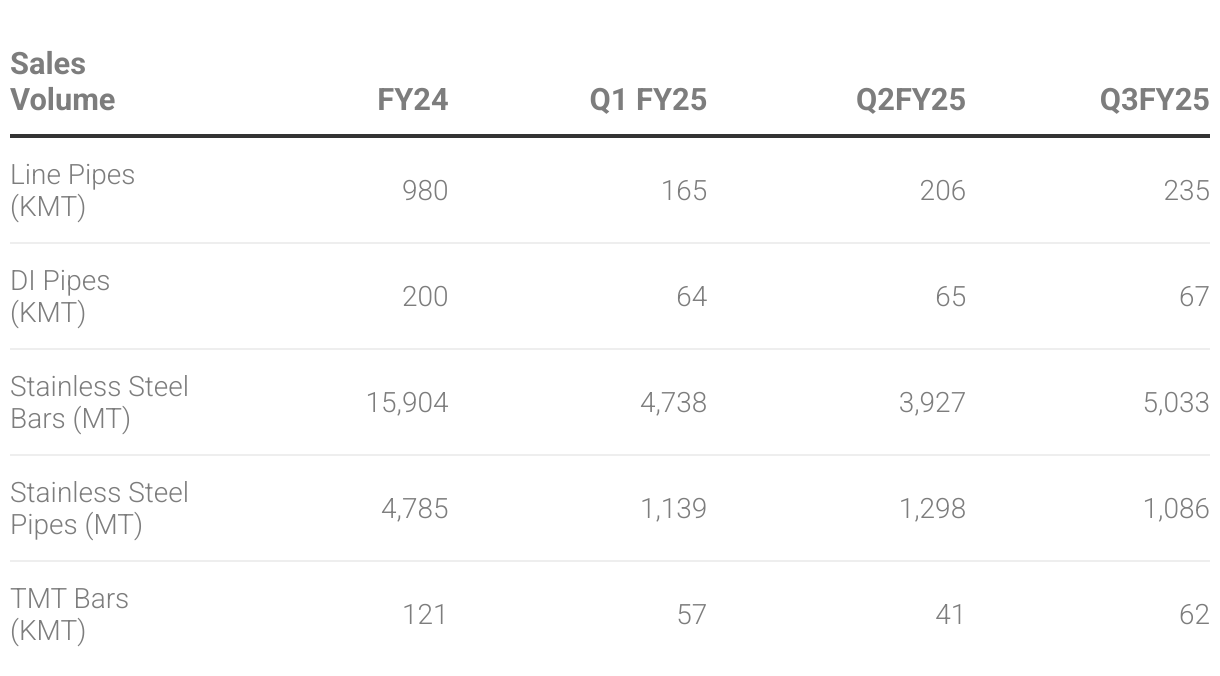Click the DI Pipes FY24 value 200
The height and width of the screenshot is (676, 1220).
[x=425, y=296]
